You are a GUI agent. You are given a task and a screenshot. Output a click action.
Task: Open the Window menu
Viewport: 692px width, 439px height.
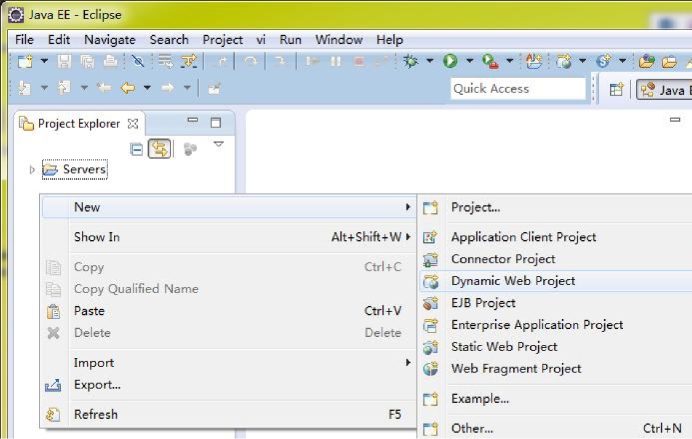pos(339,40)
